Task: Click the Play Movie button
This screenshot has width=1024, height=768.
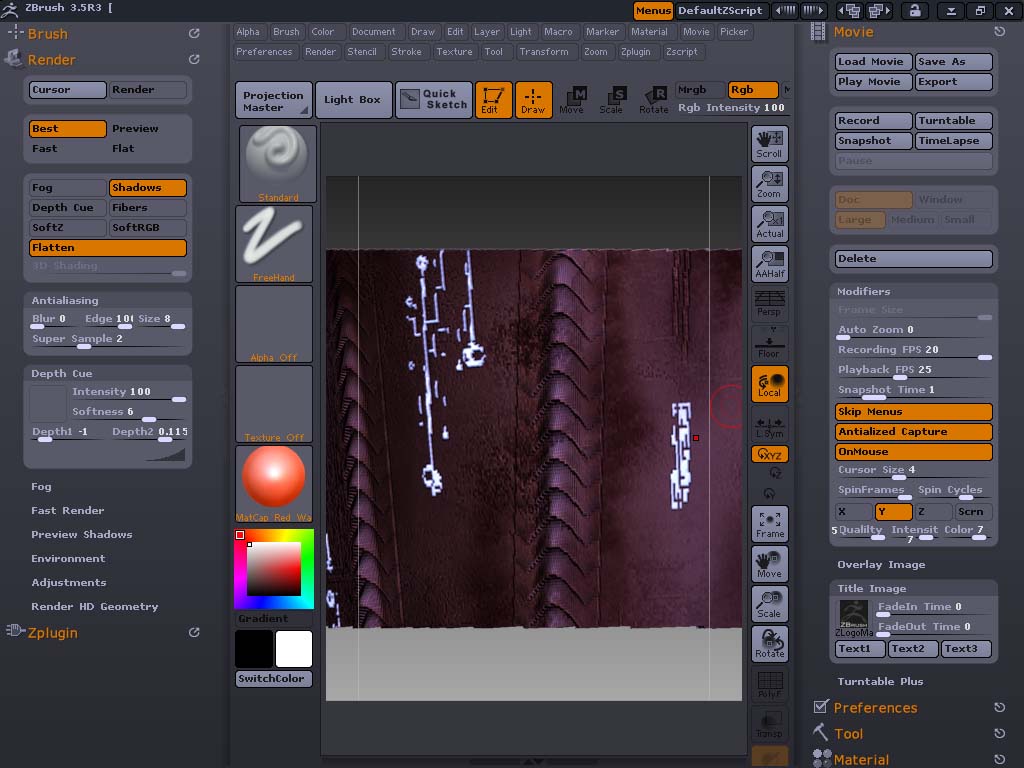Action: pyautogui.click(x=871, y=81)
